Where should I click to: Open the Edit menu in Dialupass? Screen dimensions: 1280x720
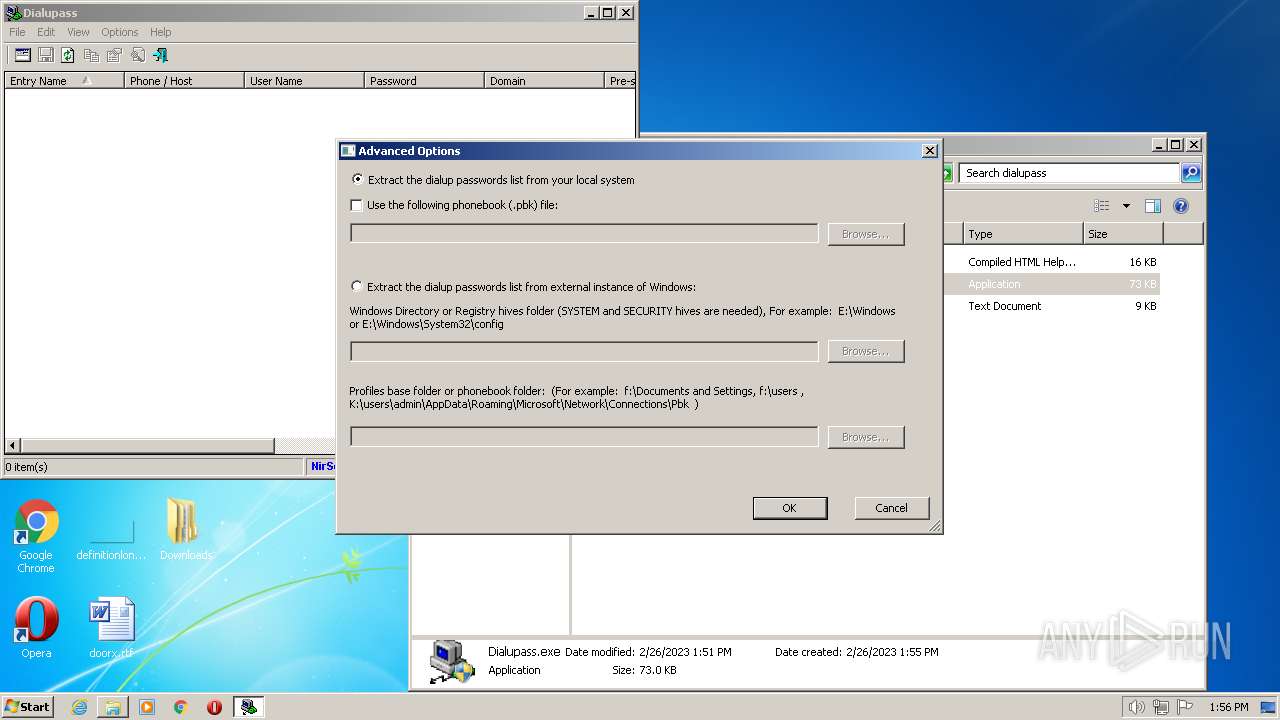click(46, 32)
